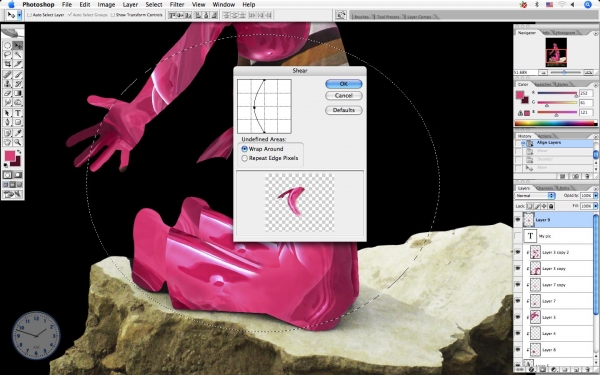
Task: Select the Lasso tool
Action: point(7,55)
